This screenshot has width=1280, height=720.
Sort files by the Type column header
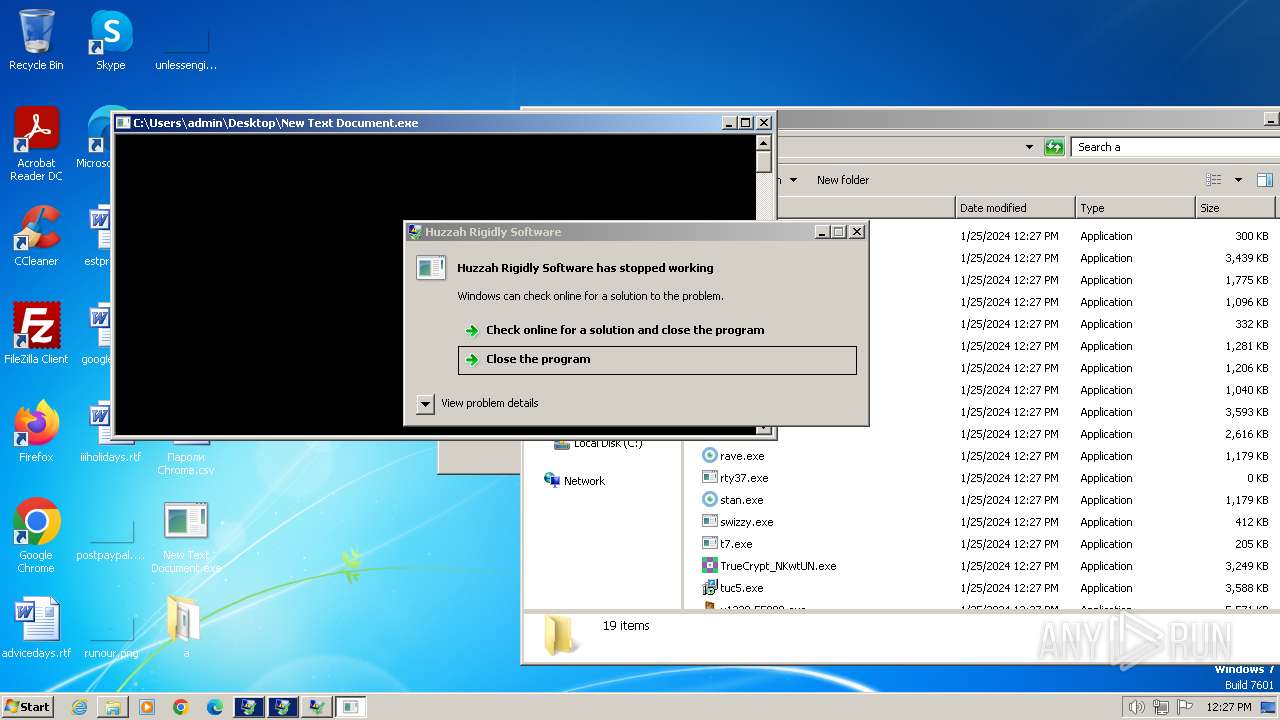click(x=1135, y=208)
